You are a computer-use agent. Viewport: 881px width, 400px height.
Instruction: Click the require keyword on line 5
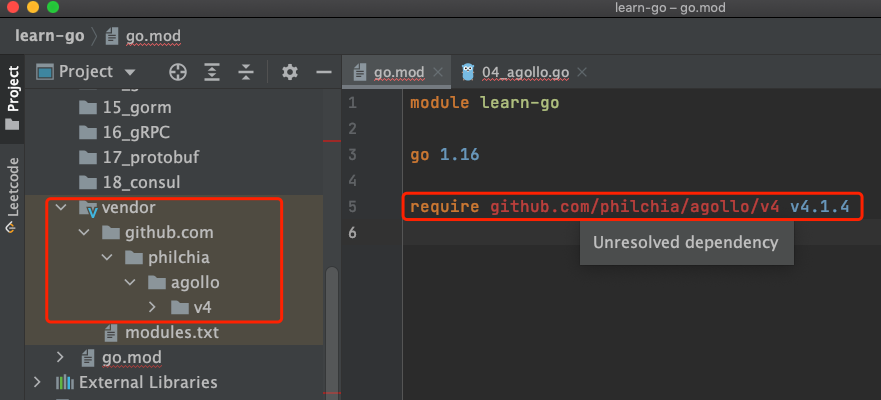(x=444, y=207)
